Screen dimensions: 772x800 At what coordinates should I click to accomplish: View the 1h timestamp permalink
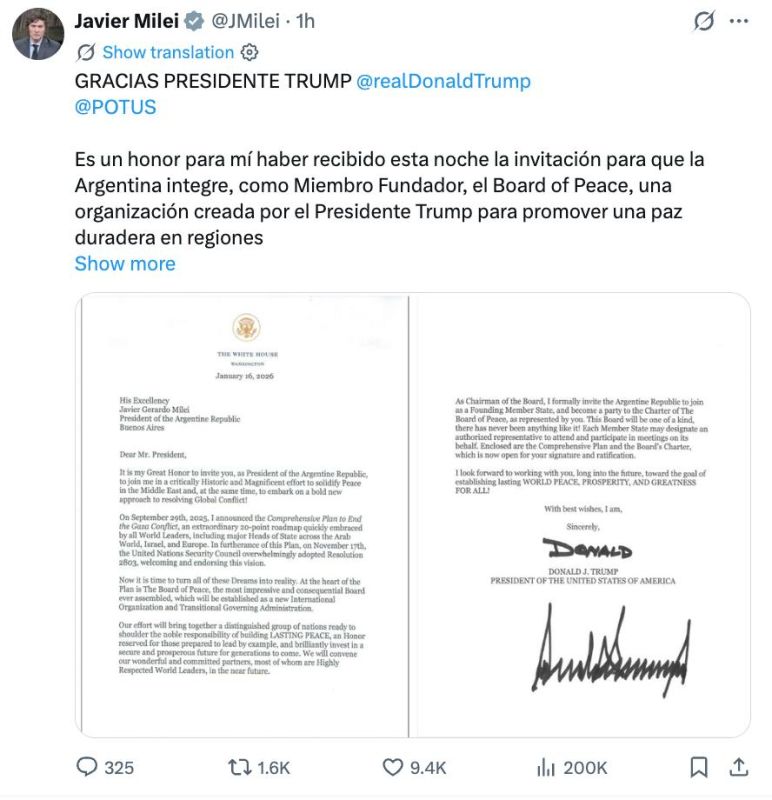305,19
